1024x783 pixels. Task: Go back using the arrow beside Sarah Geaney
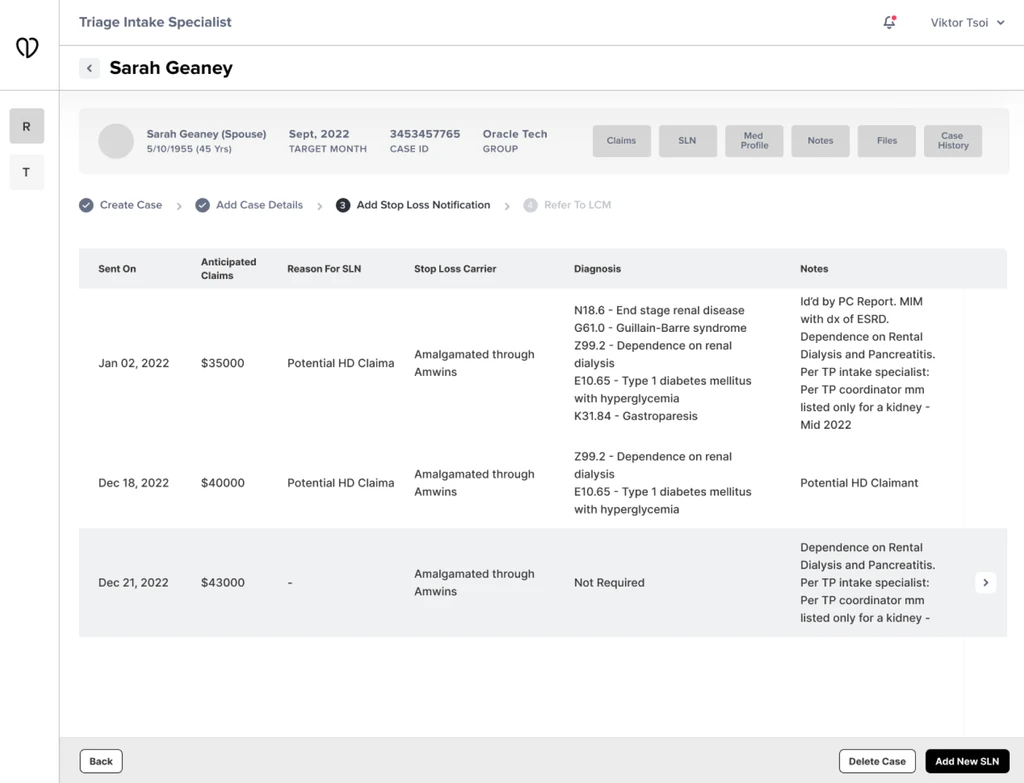pyautogui.click(x=89, y=68)
